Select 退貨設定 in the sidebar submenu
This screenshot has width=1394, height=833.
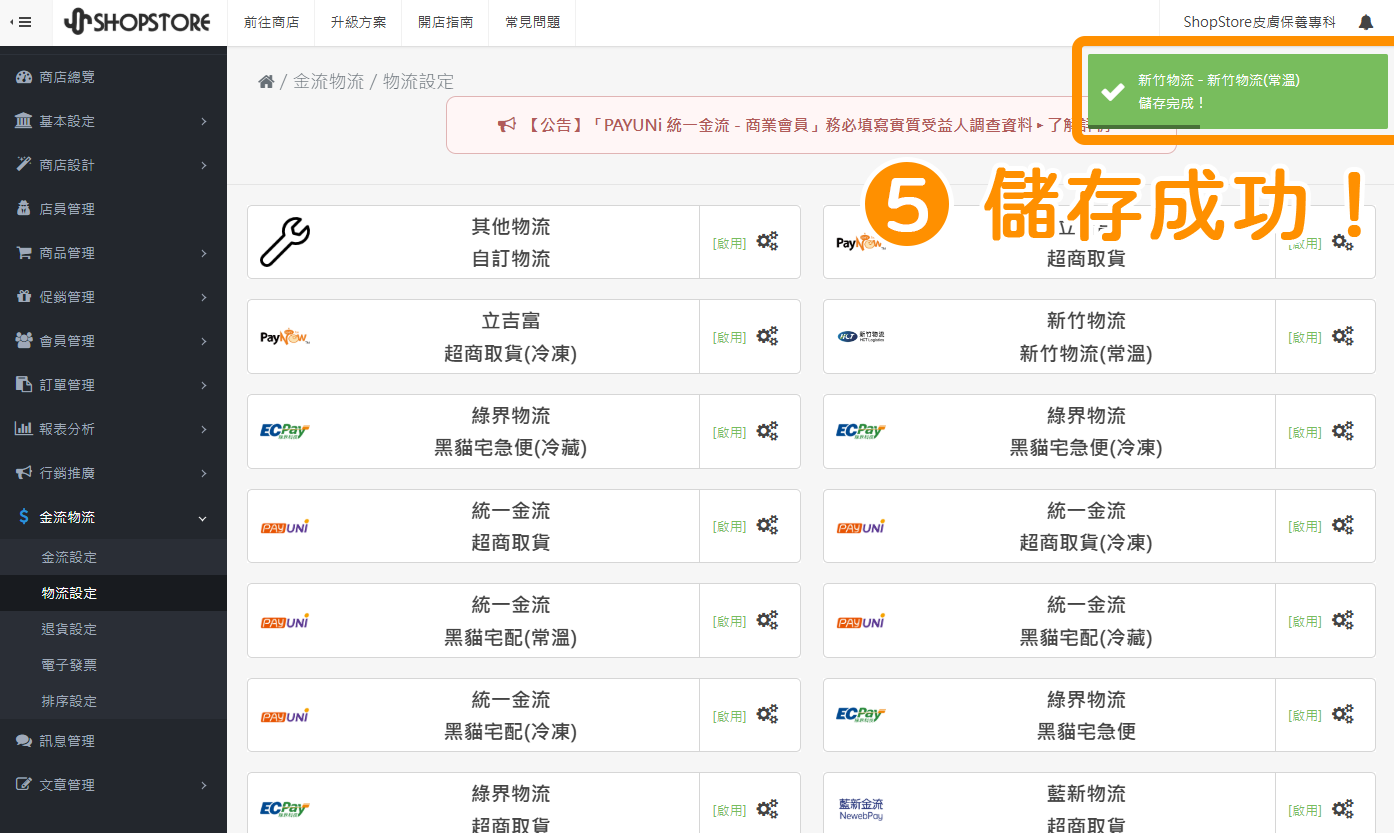(69, 629)
